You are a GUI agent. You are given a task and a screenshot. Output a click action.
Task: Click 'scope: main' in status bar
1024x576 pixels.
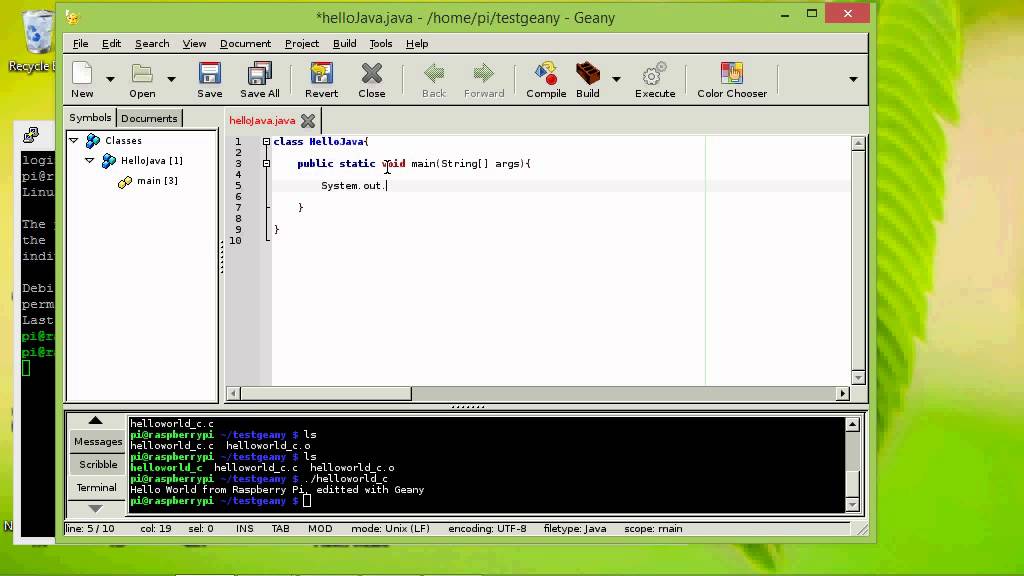(x=653, y=529)
